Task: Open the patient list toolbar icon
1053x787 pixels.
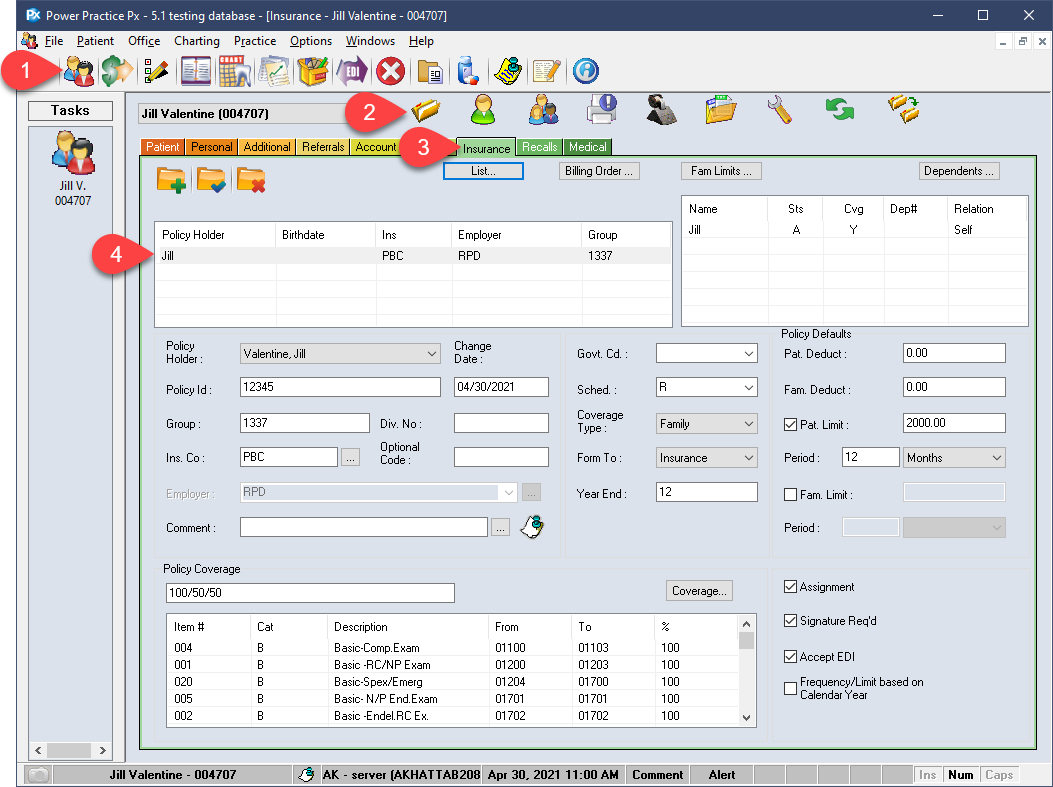Action: [x=79, y=71]
